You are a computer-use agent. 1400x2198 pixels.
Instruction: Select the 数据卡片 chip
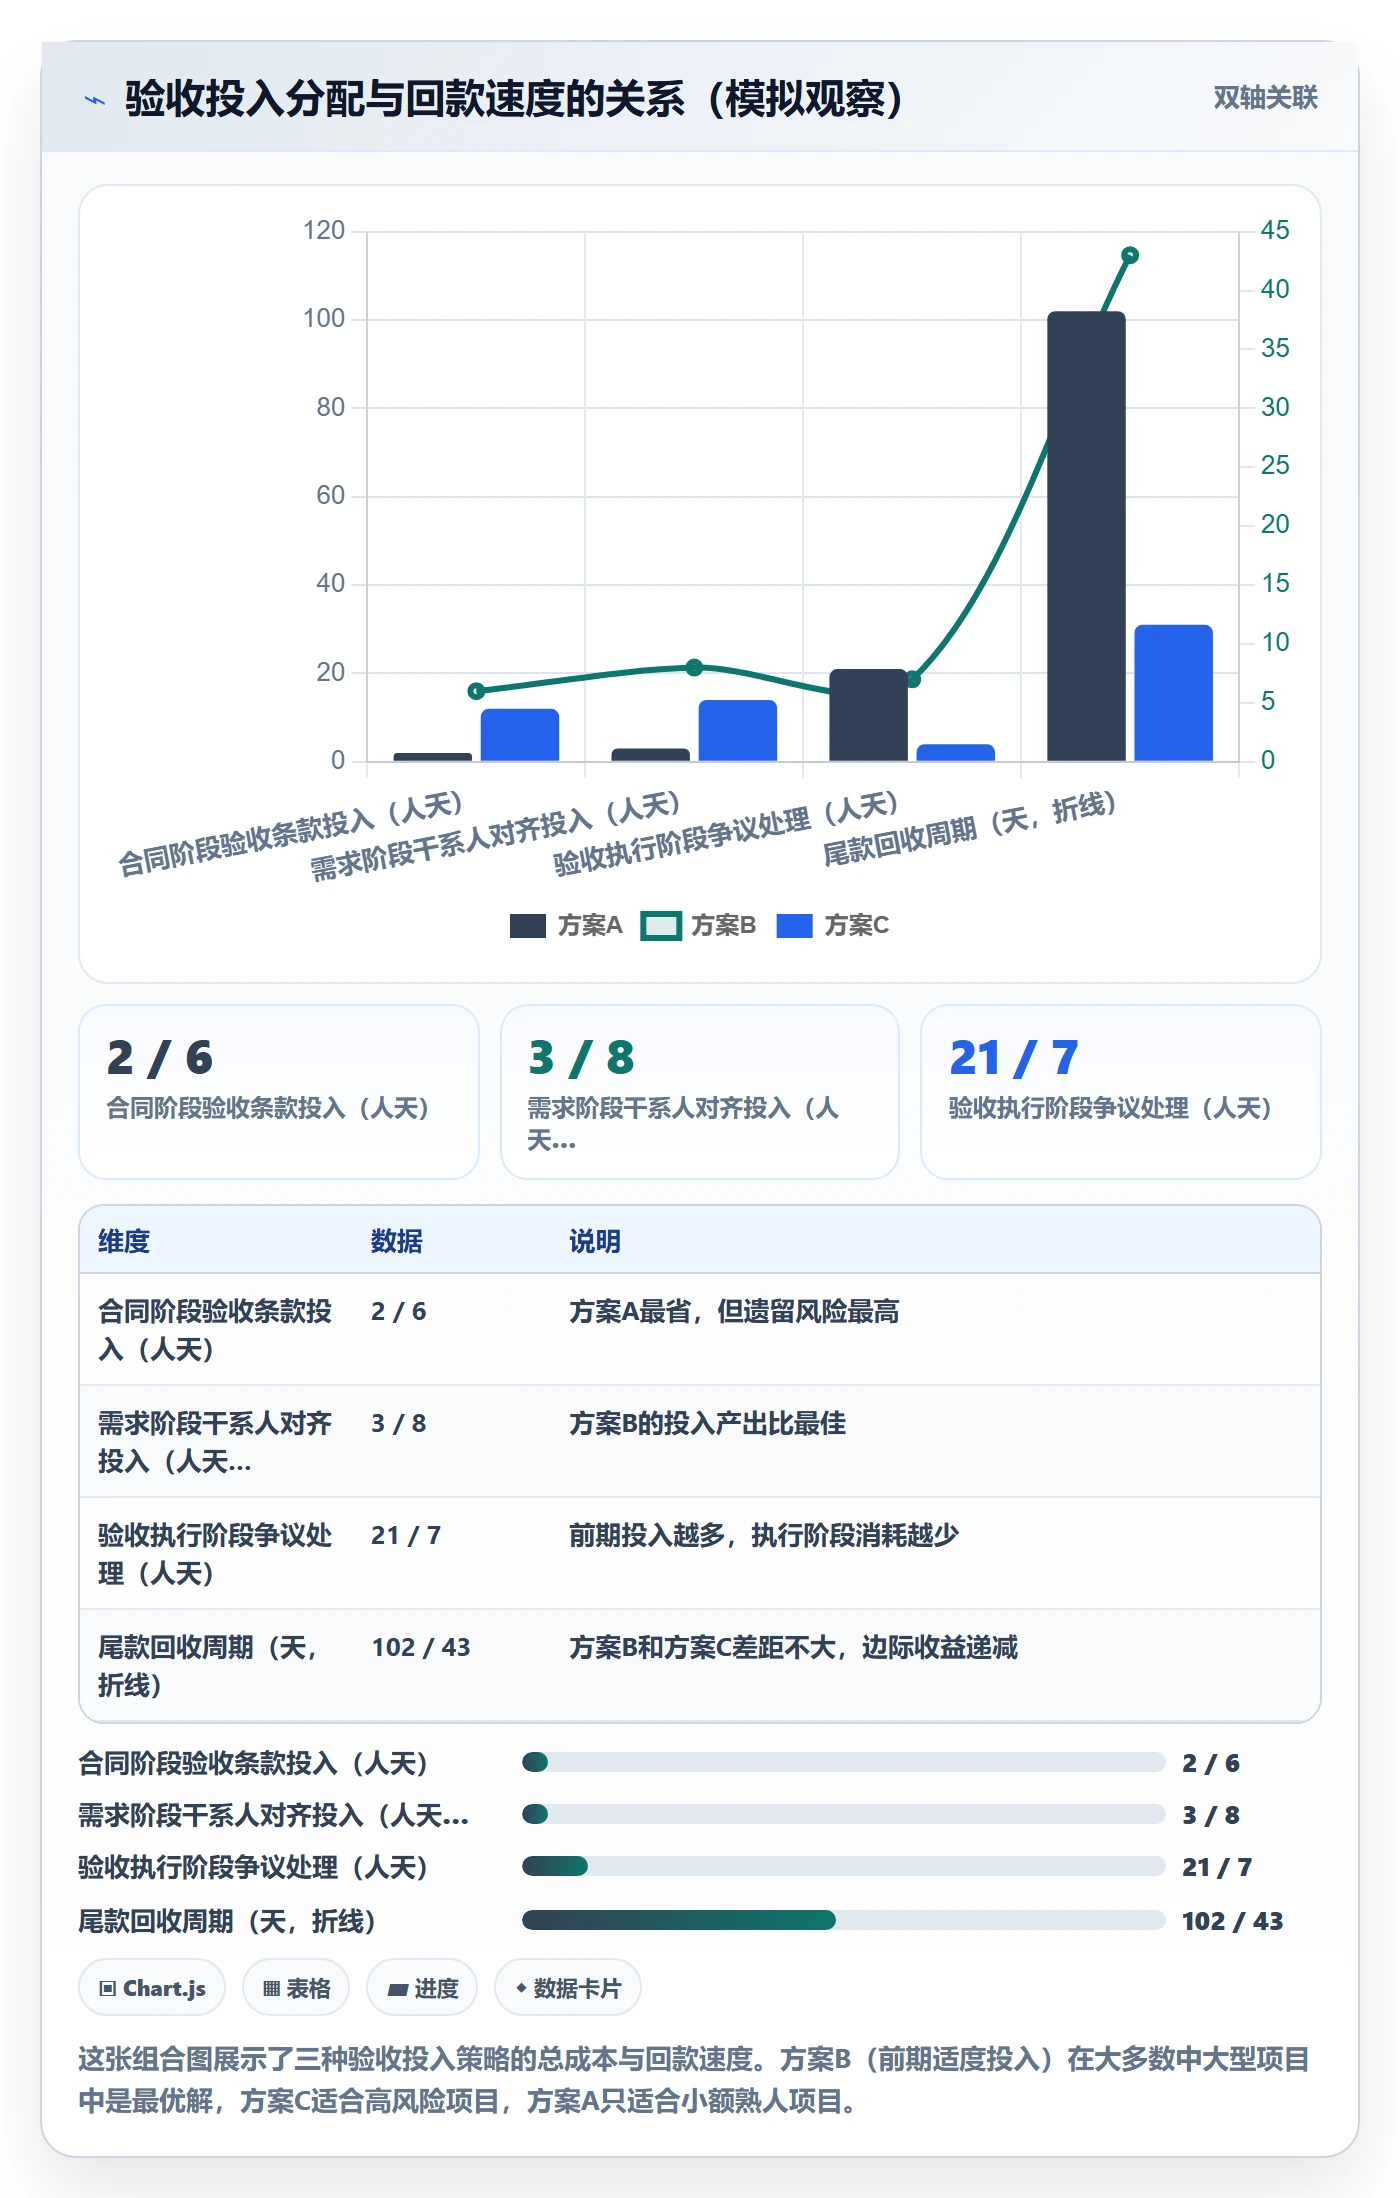coord(568,1988)
